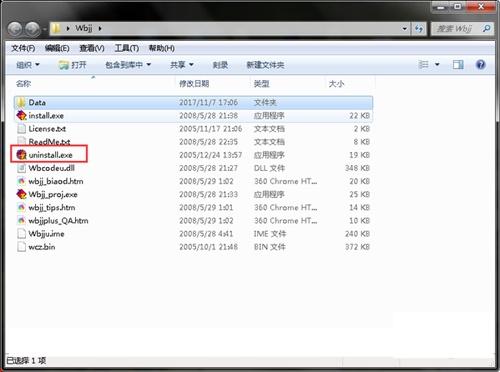Expand the Wbjj breadcrumb arrow
This screenshot has height=372, width=500.
click(x=100, y=29)
